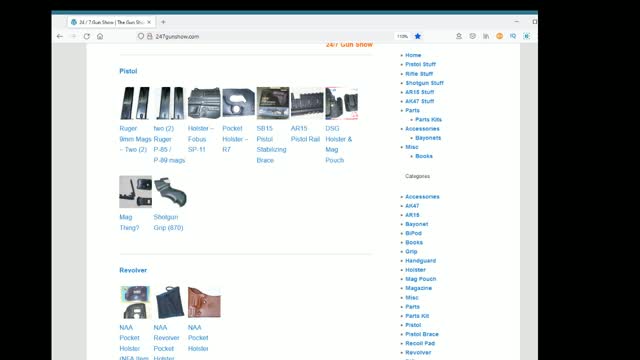
Task: Select AK47 in Categories list
Action: pos(412,206)
